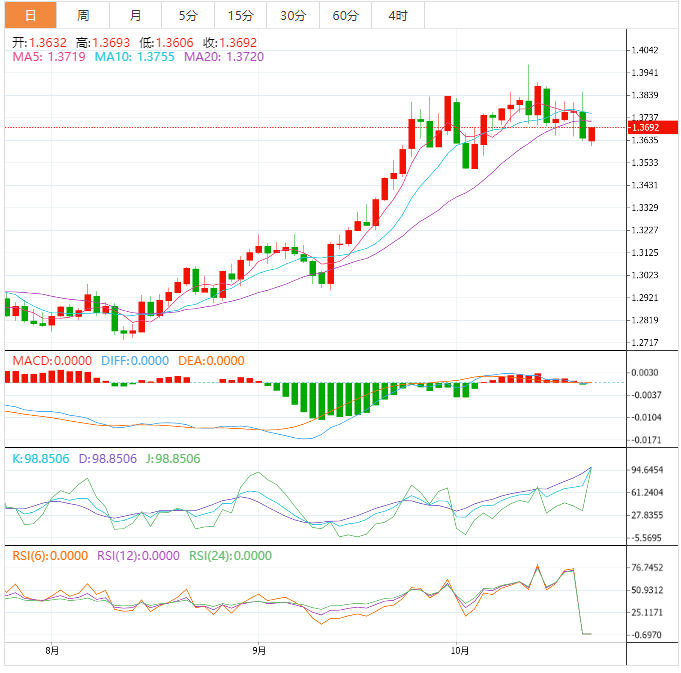Image resolution: width=681 pixels, height=673 pixels.
Task: Click the 1.3533 price axis label
Action: tap(645, 163)
